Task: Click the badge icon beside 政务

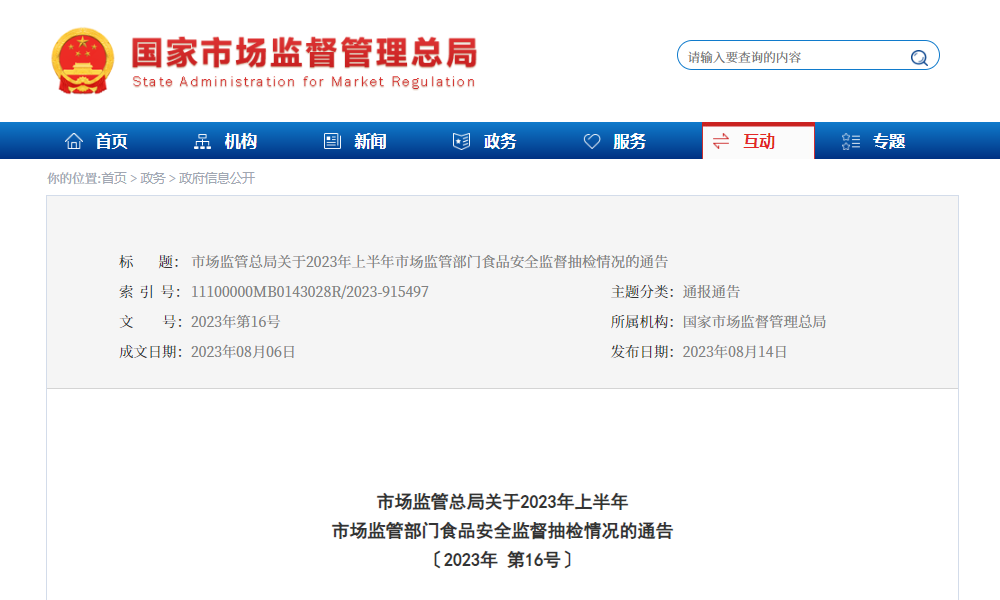Action: coord(460,141)
